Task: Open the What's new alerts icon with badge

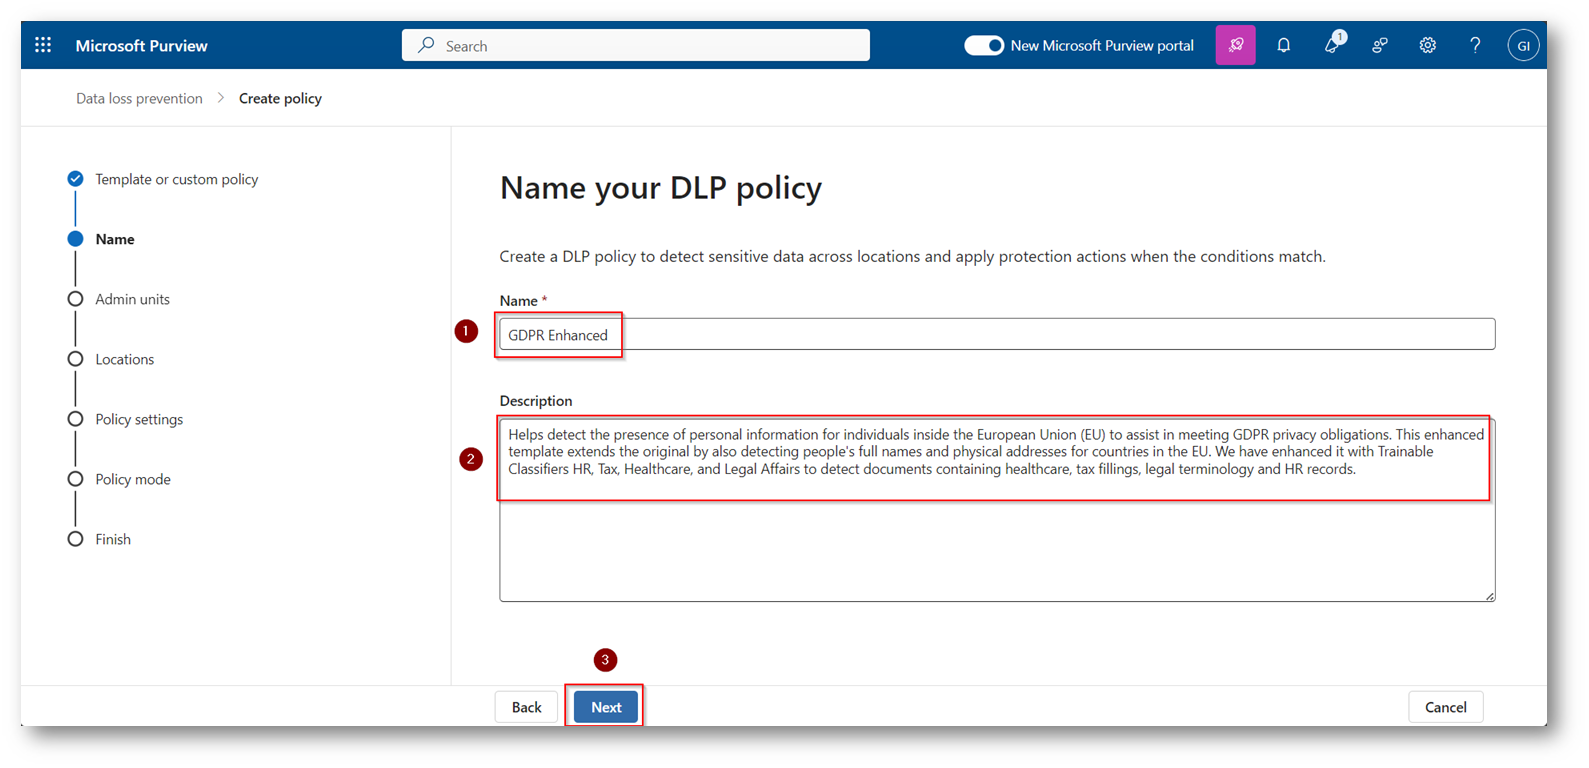Action: tap(1332, 45)
